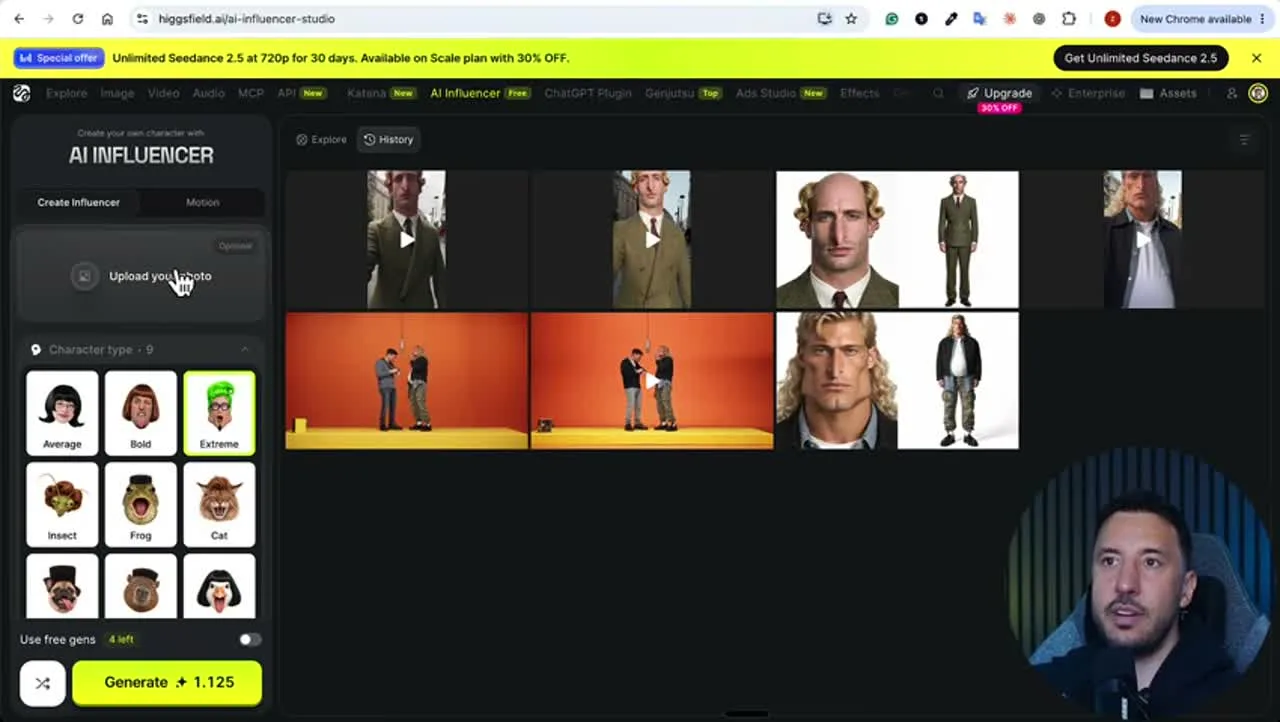Choose the Bold character type
This screenshot has width=1280, height=722.
pyautogui.click(x=141, y=413)
